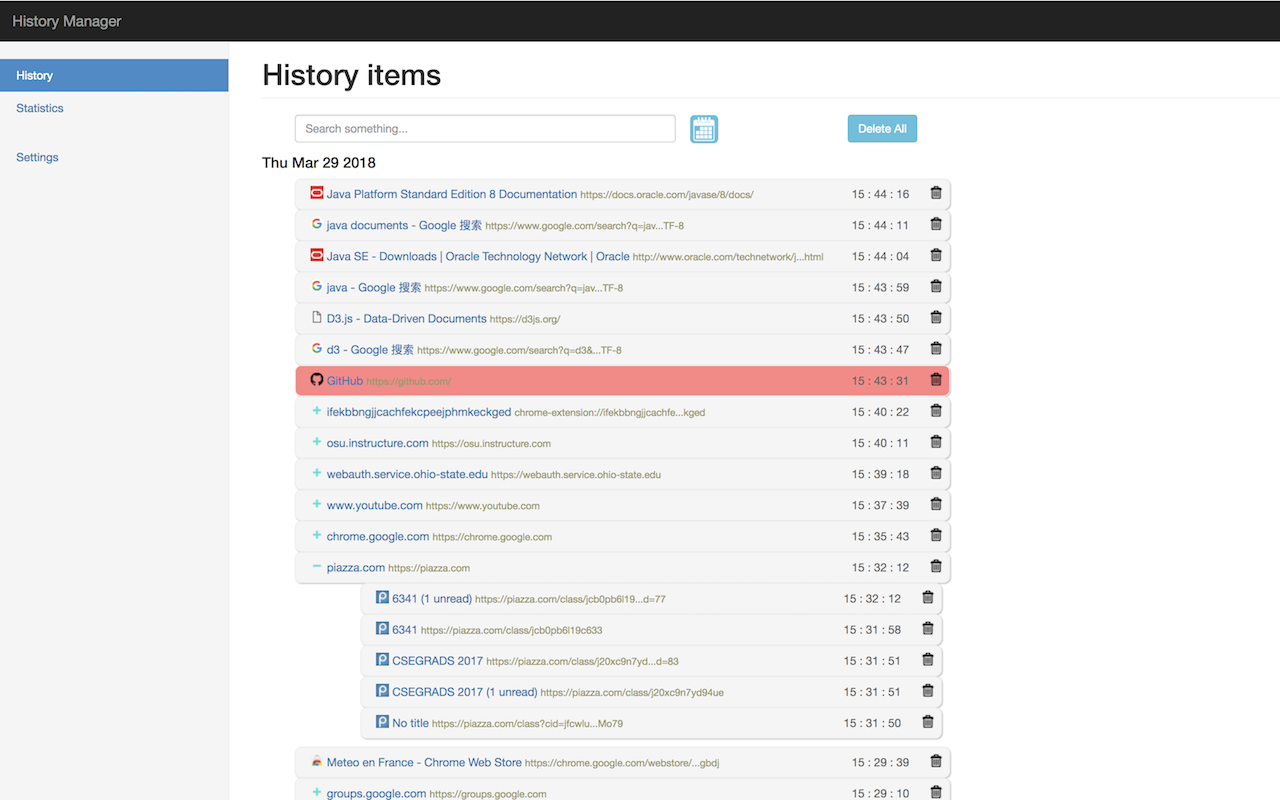Delete the D3.js Data-Driven Documents row
This screenshot has height=800, width=1280.
[936, 318]
